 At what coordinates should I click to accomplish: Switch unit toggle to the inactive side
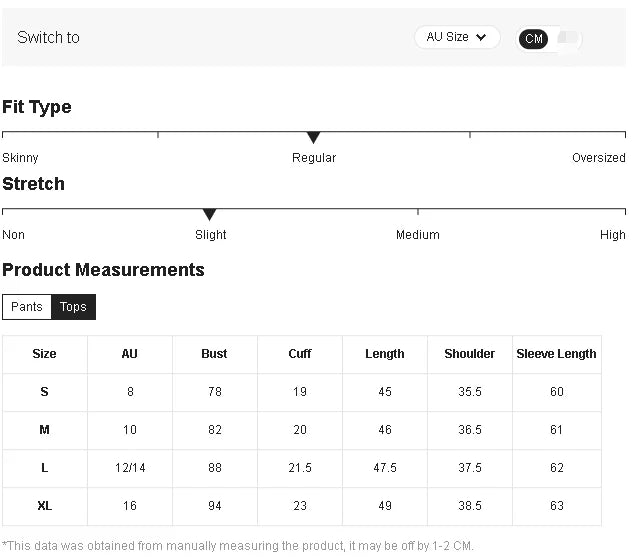click(x=567, y=39)
